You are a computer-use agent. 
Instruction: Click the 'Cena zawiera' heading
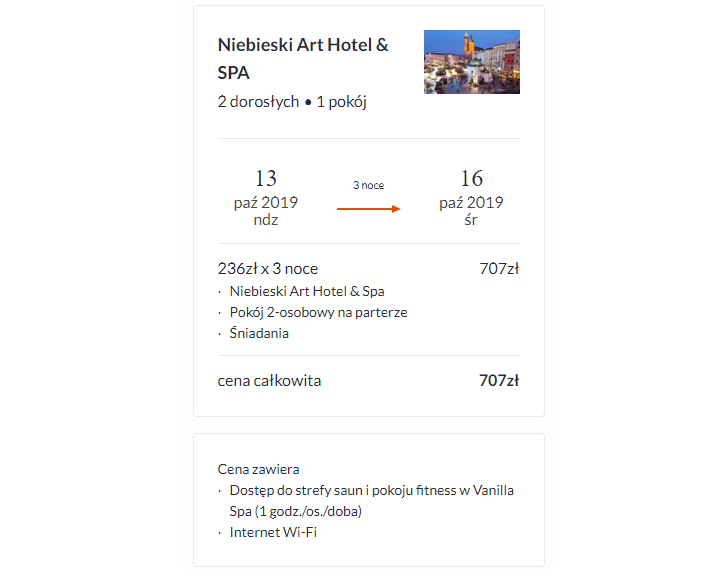(258, 469)
